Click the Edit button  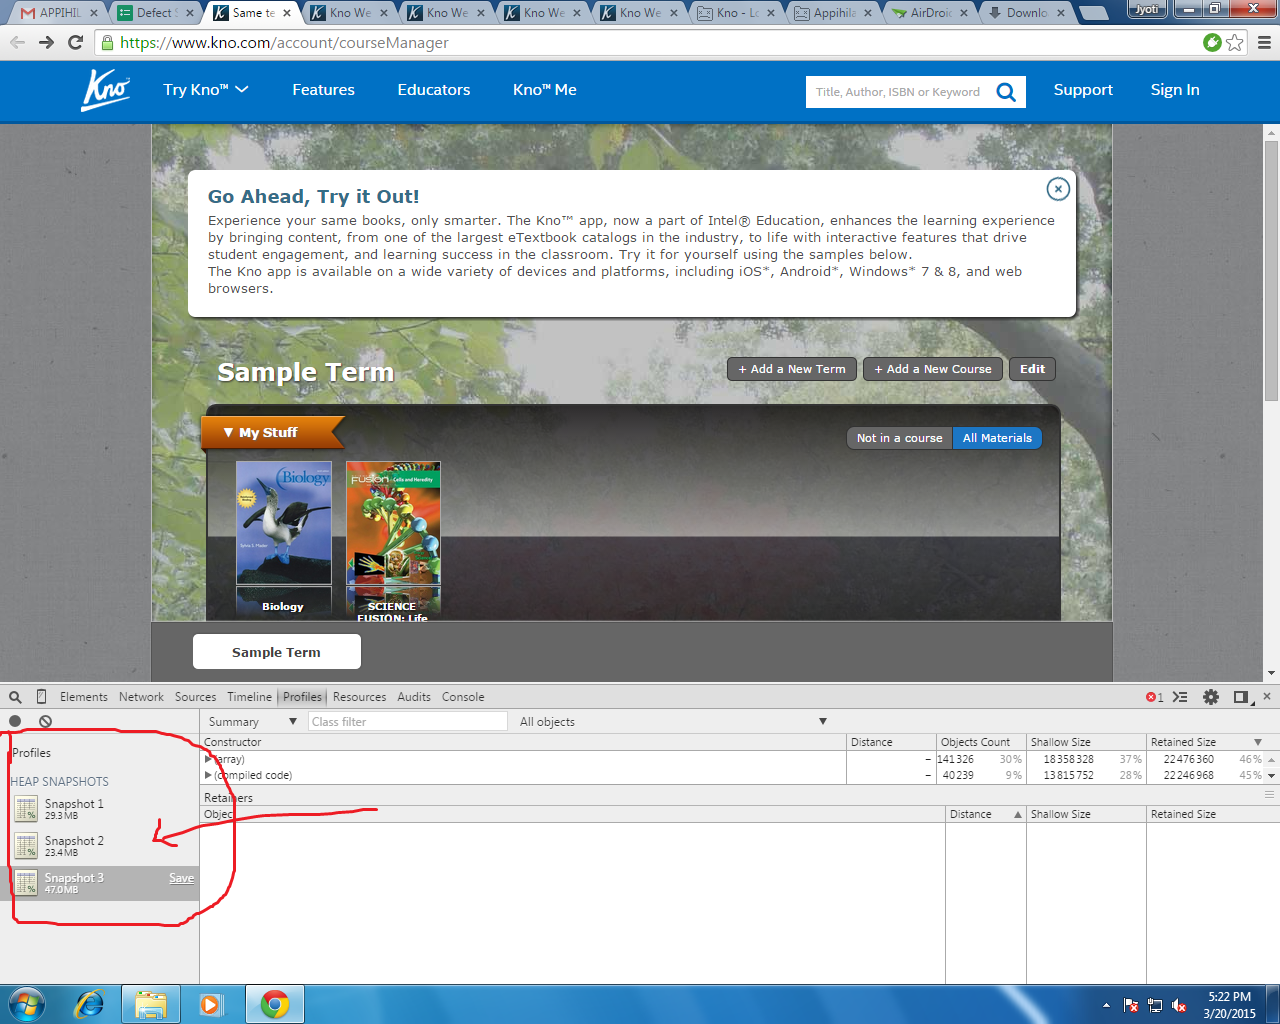click(x=1032, y=369)
